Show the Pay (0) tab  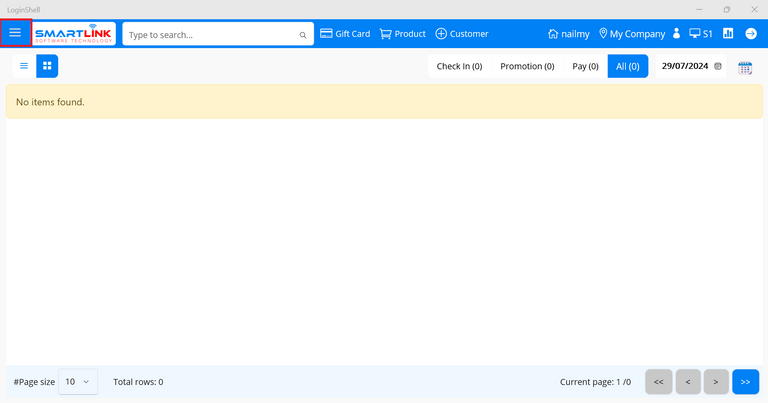[x=585, y=67]
